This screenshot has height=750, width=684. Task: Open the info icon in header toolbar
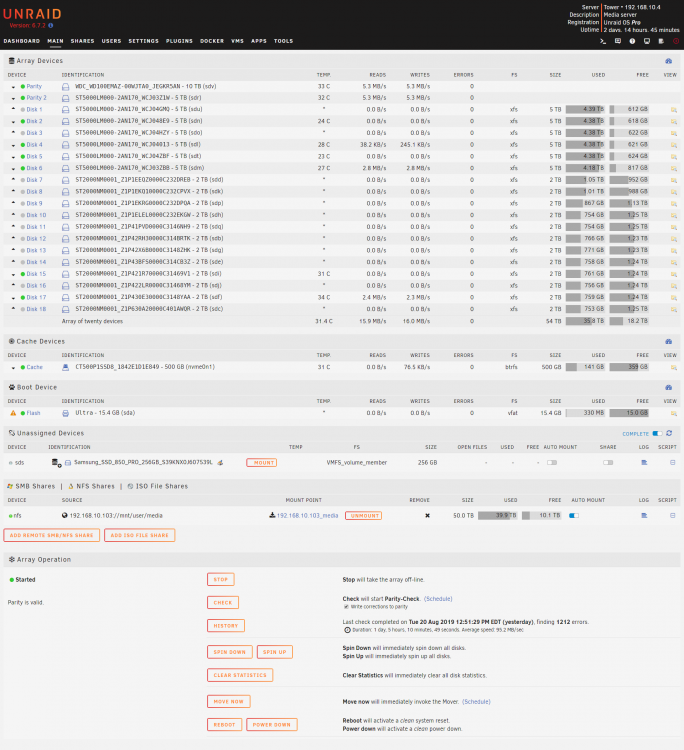[x=632, y=41]
